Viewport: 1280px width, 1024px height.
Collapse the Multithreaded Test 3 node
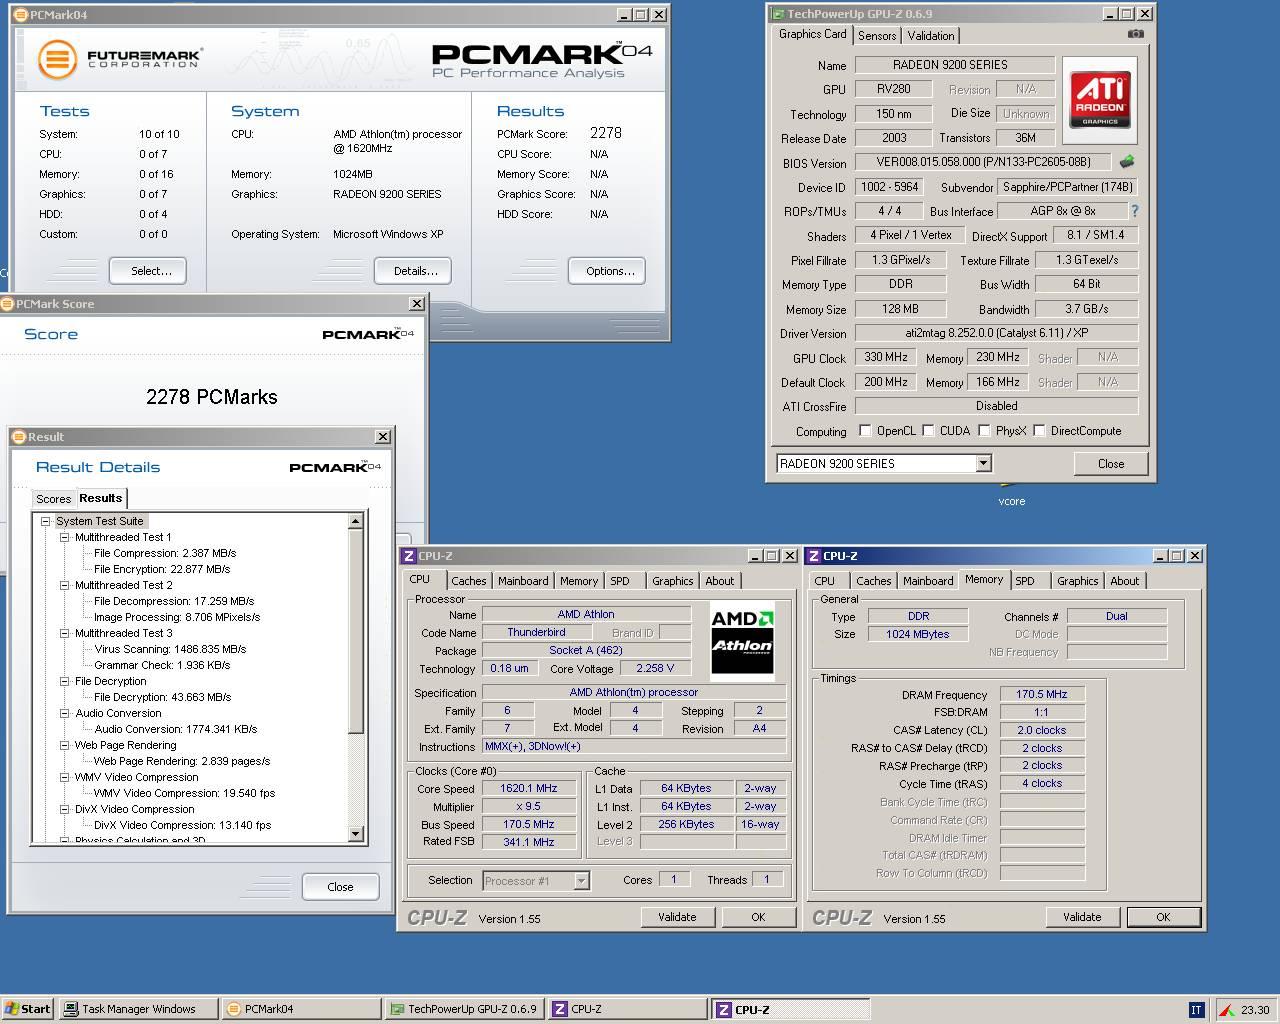pos(64,633)
